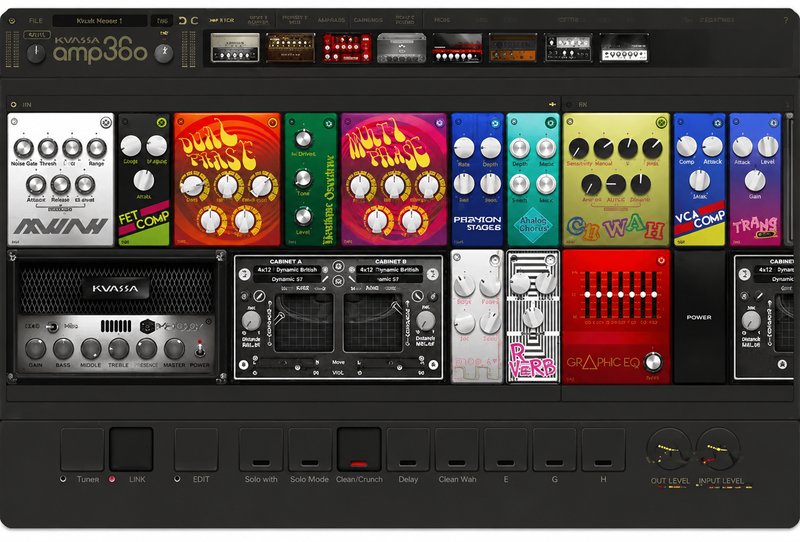The height and width of the screenshot is (542, 800).
Task: Flip the POWER switch on Kuassa amp
Action: tap(201, 349)
